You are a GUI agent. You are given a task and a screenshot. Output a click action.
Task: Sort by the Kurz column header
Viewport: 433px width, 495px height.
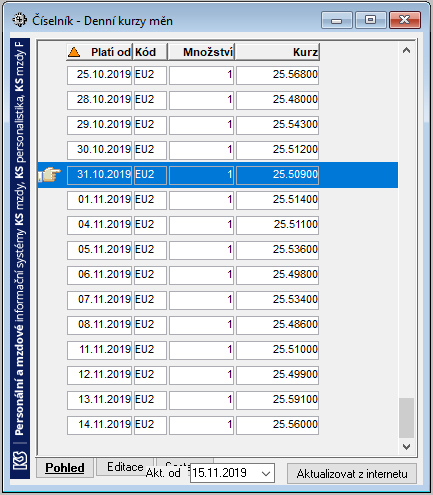click(277, 52)
